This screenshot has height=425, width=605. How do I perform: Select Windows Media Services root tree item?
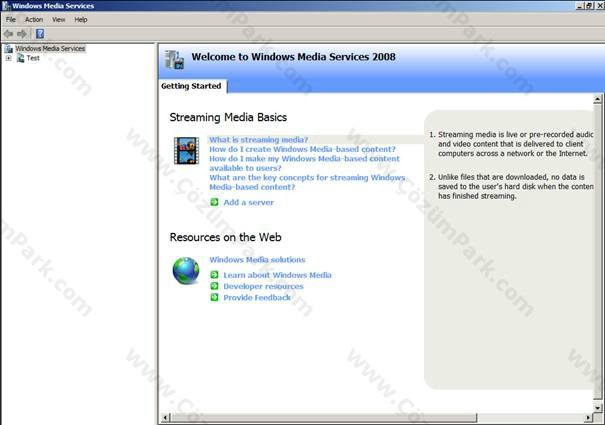coord(50,48)
